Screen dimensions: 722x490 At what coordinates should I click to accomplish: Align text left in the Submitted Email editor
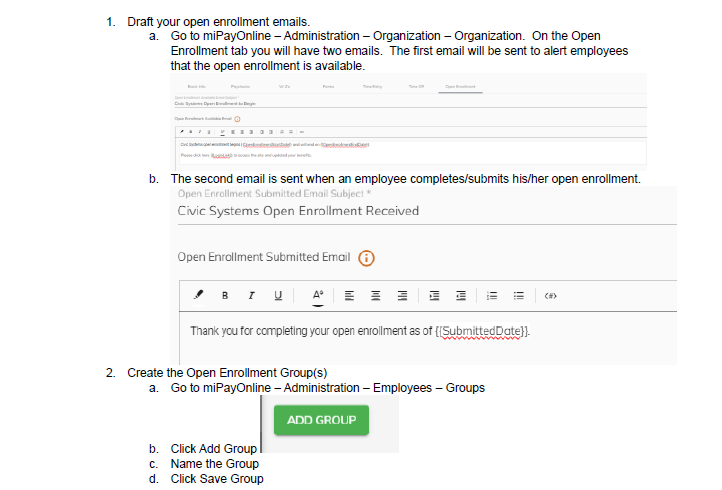point(349,296)
